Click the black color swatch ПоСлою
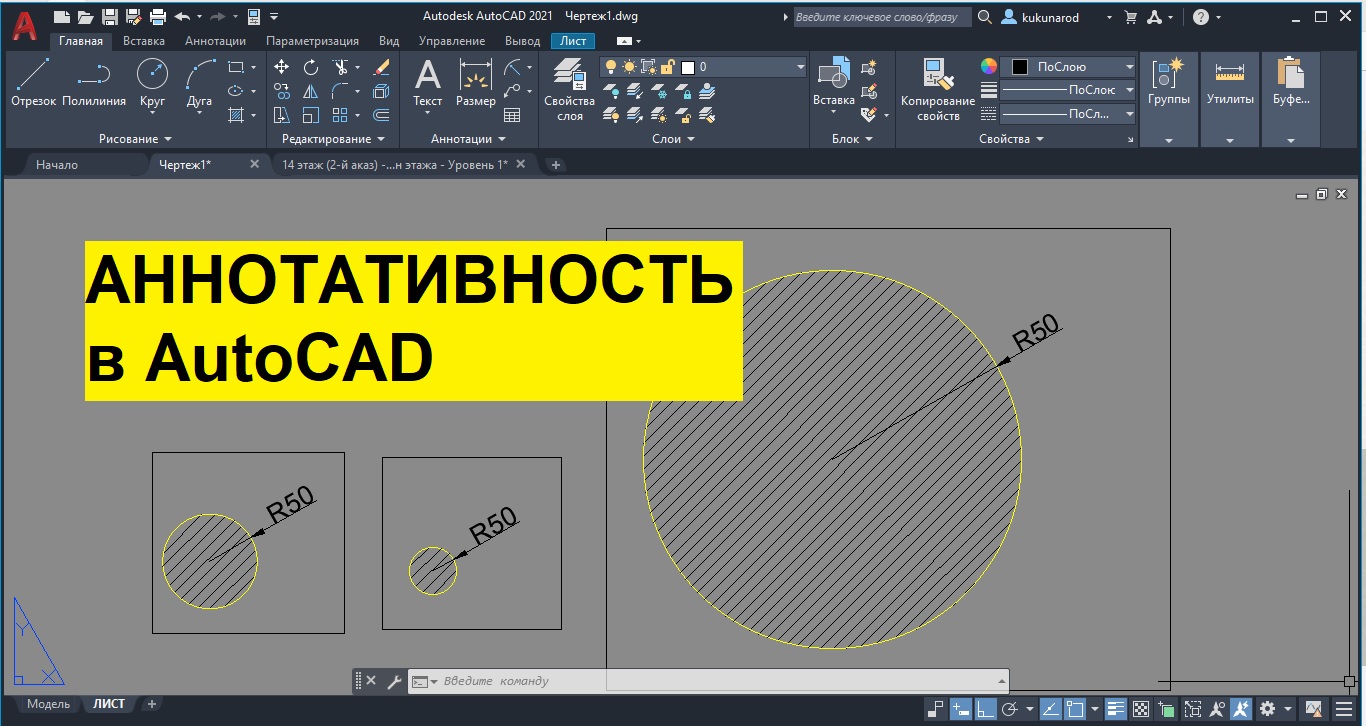This screenshot has width=1366, height=726. click(x=1019, y=67)
